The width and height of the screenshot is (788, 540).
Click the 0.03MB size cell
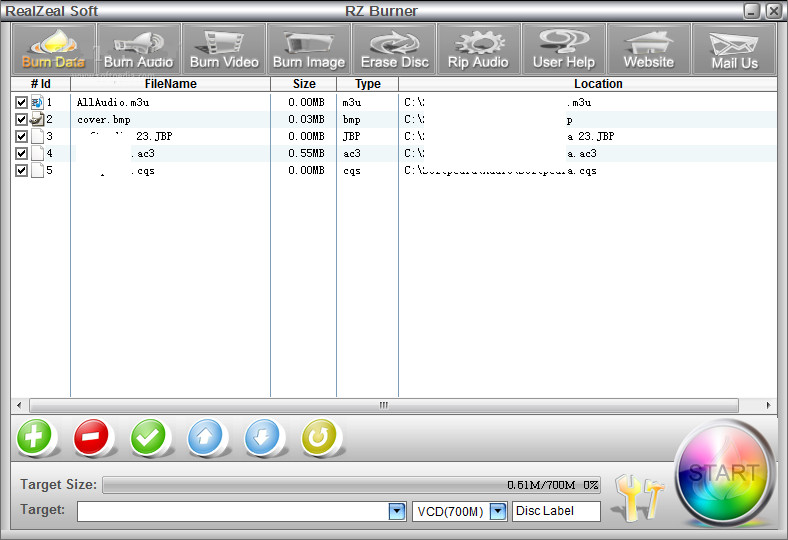pos(306,120)
